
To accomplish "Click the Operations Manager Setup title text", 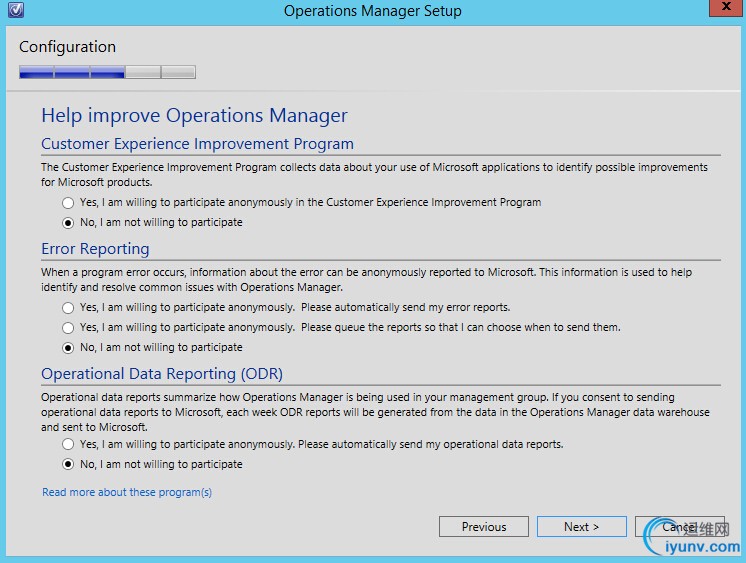I will 373,10.
